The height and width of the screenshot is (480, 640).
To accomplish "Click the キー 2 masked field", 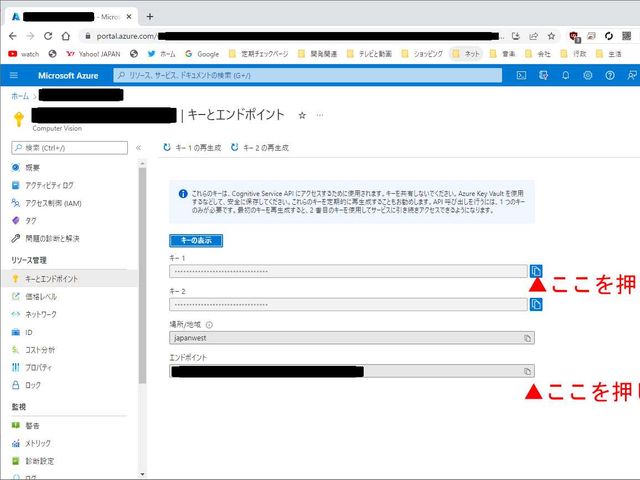I will (x=348, y=304).
